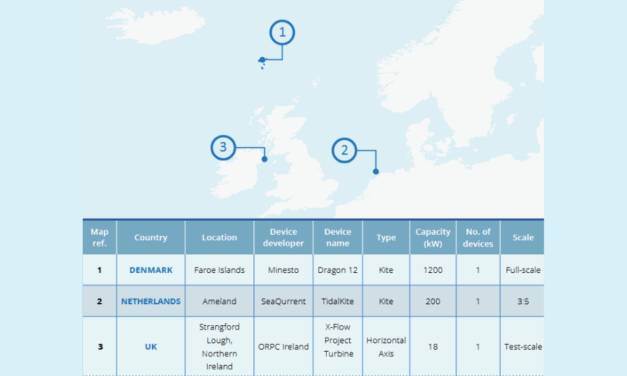Select the Minesto developer cell
The width and height of the screenshot is (627, 376).
[283, 270]
